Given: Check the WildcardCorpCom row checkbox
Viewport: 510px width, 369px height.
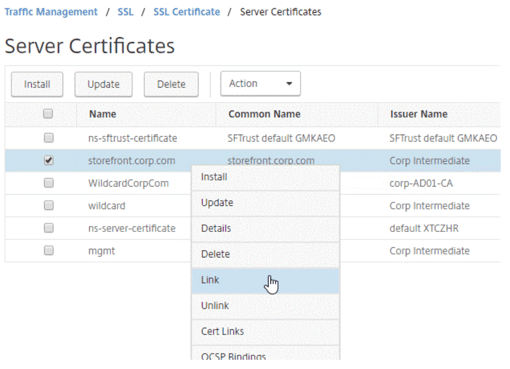Looking at the screenshot, I should coord(49,183).
